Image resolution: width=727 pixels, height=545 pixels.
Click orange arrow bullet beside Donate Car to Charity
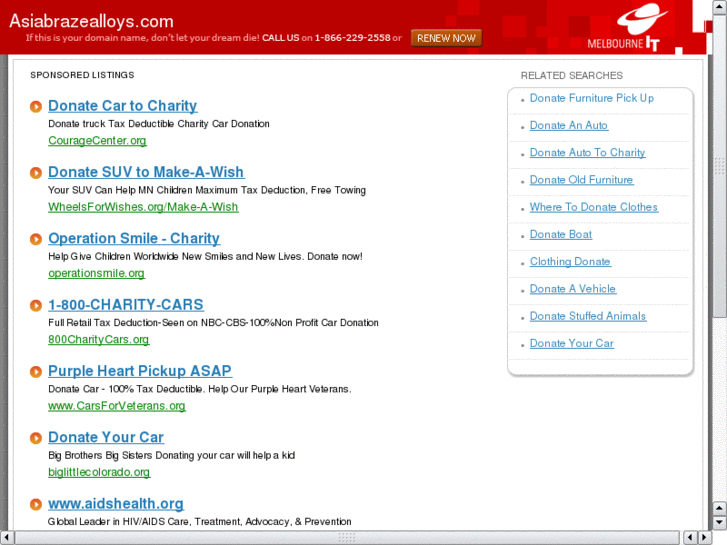click(x=36, y=107)
